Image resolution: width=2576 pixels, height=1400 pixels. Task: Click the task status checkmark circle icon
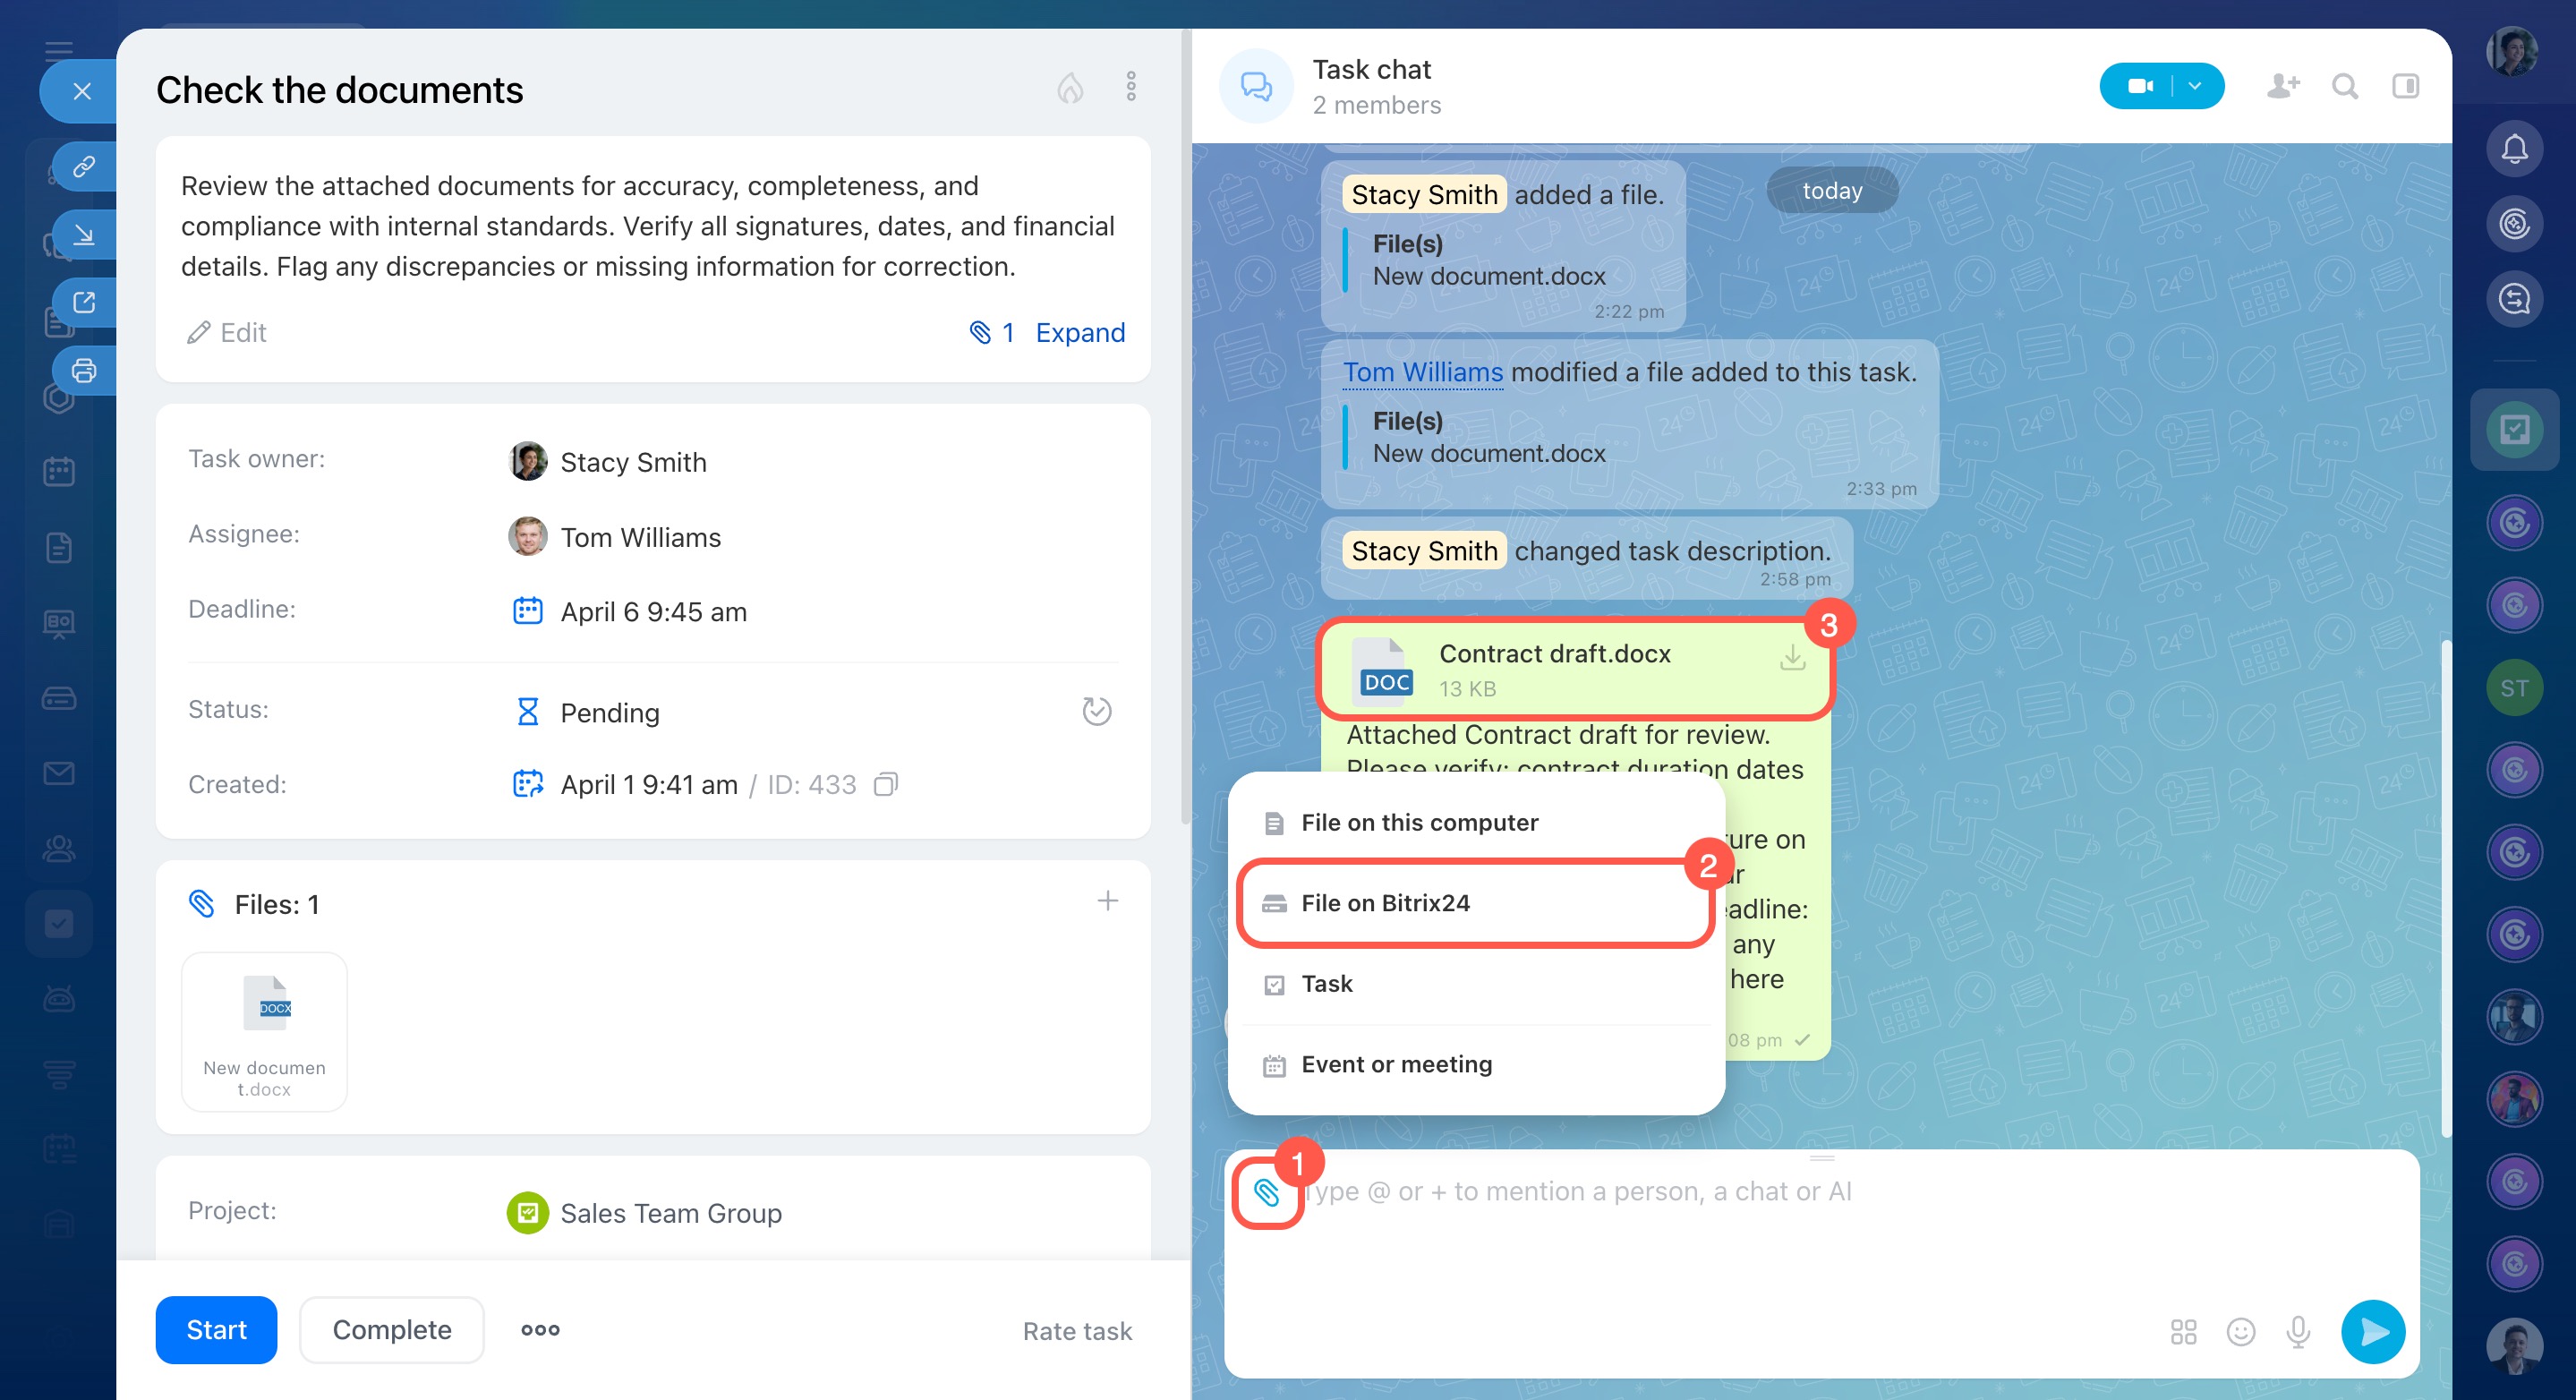pos(1097,711)
